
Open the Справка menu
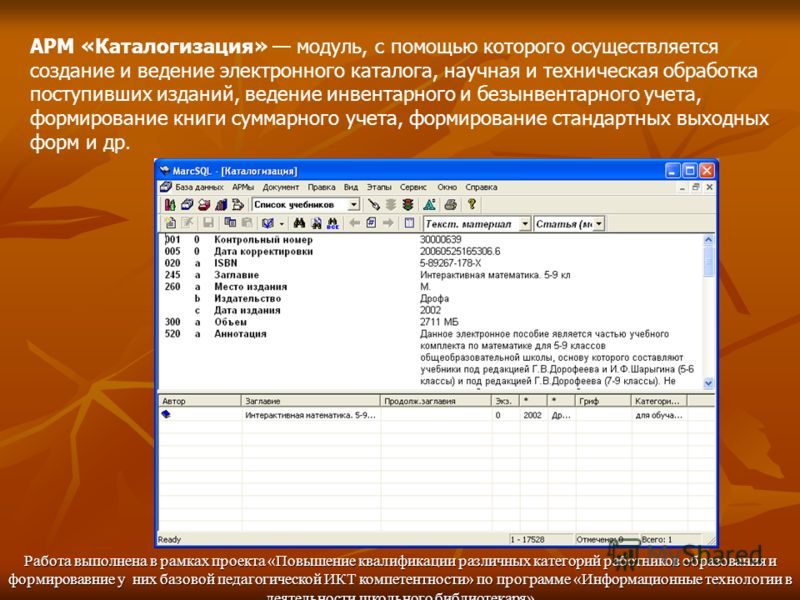click(481, 187)
